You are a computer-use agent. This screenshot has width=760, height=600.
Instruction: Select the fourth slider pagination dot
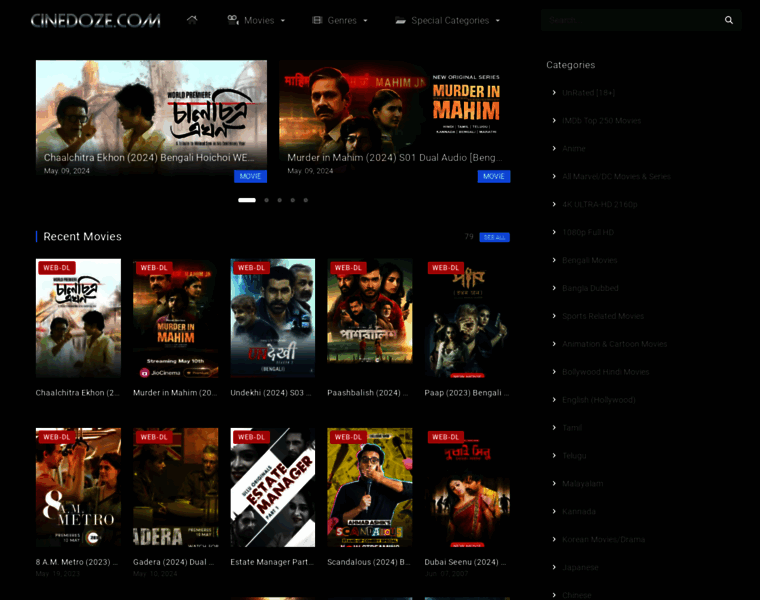point(293,200)
